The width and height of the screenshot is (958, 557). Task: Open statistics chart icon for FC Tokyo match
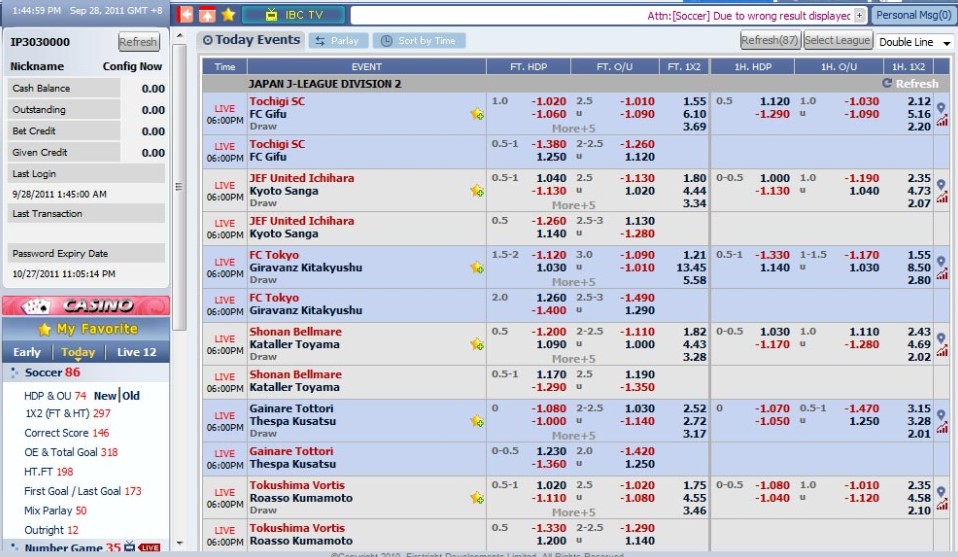click(942, 275)
